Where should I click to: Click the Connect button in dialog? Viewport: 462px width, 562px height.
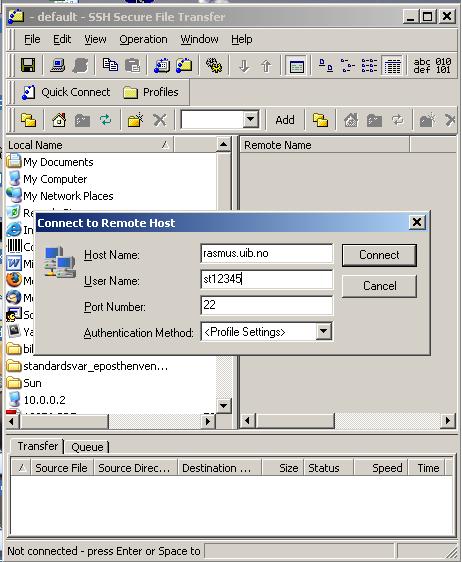click(379, 255)
